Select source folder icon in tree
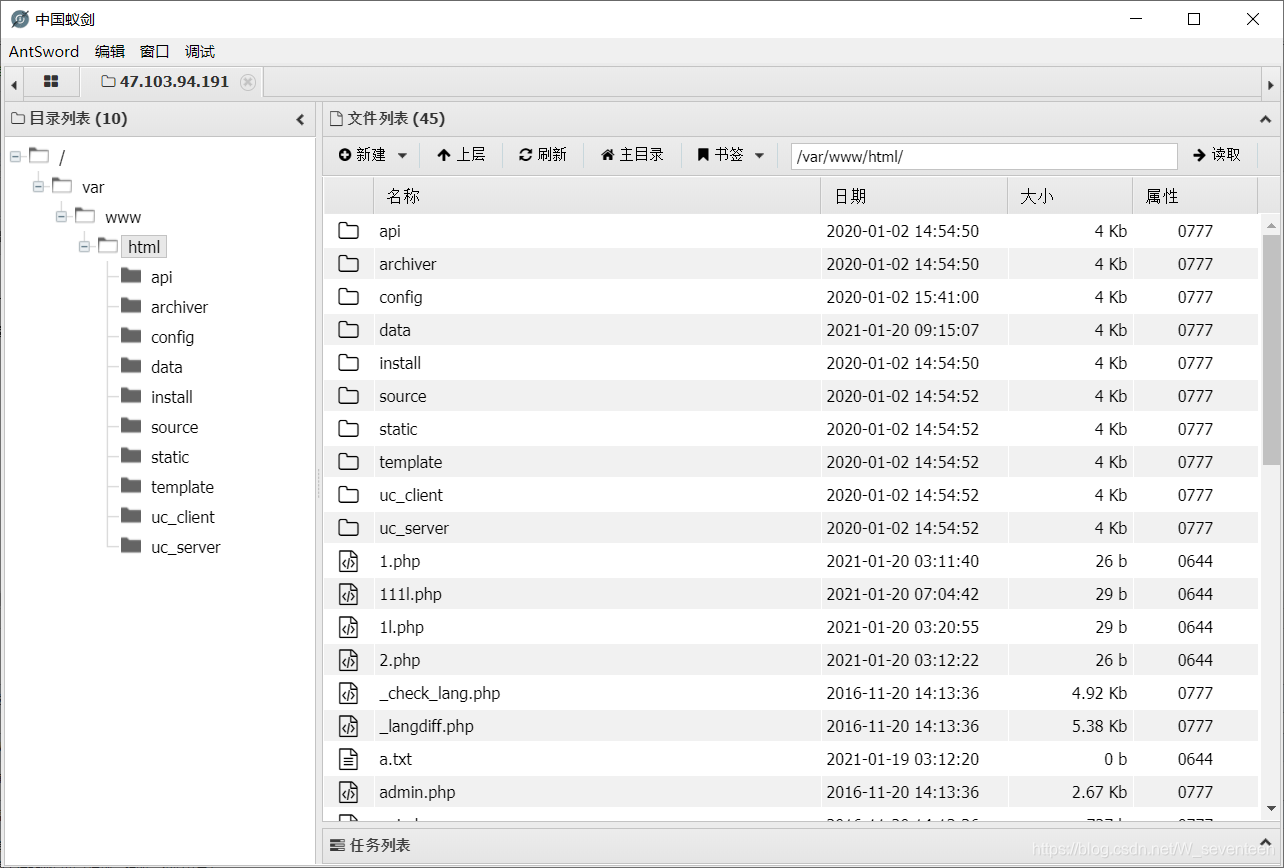This screenshot has height=868, width=1284. click(x=131, y=426)
